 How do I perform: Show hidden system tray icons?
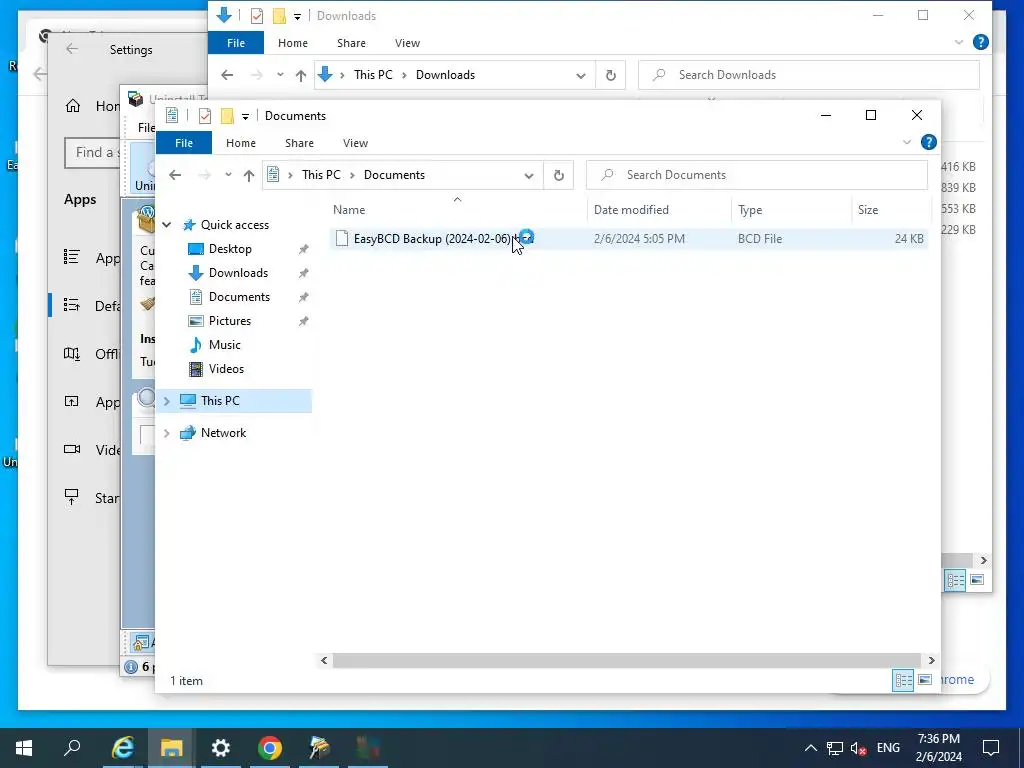click(810, 748)
